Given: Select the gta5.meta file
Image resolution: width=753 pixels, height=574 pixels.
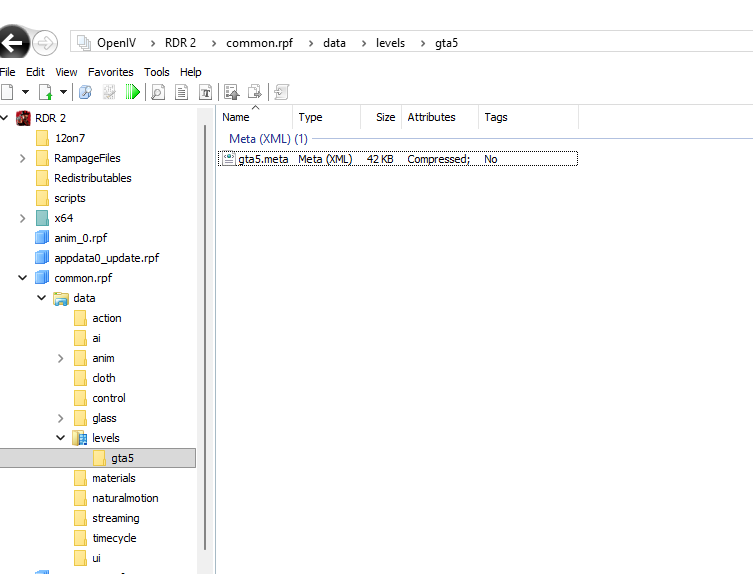Looking at the screenshot, I should click(x=398, y=159).
